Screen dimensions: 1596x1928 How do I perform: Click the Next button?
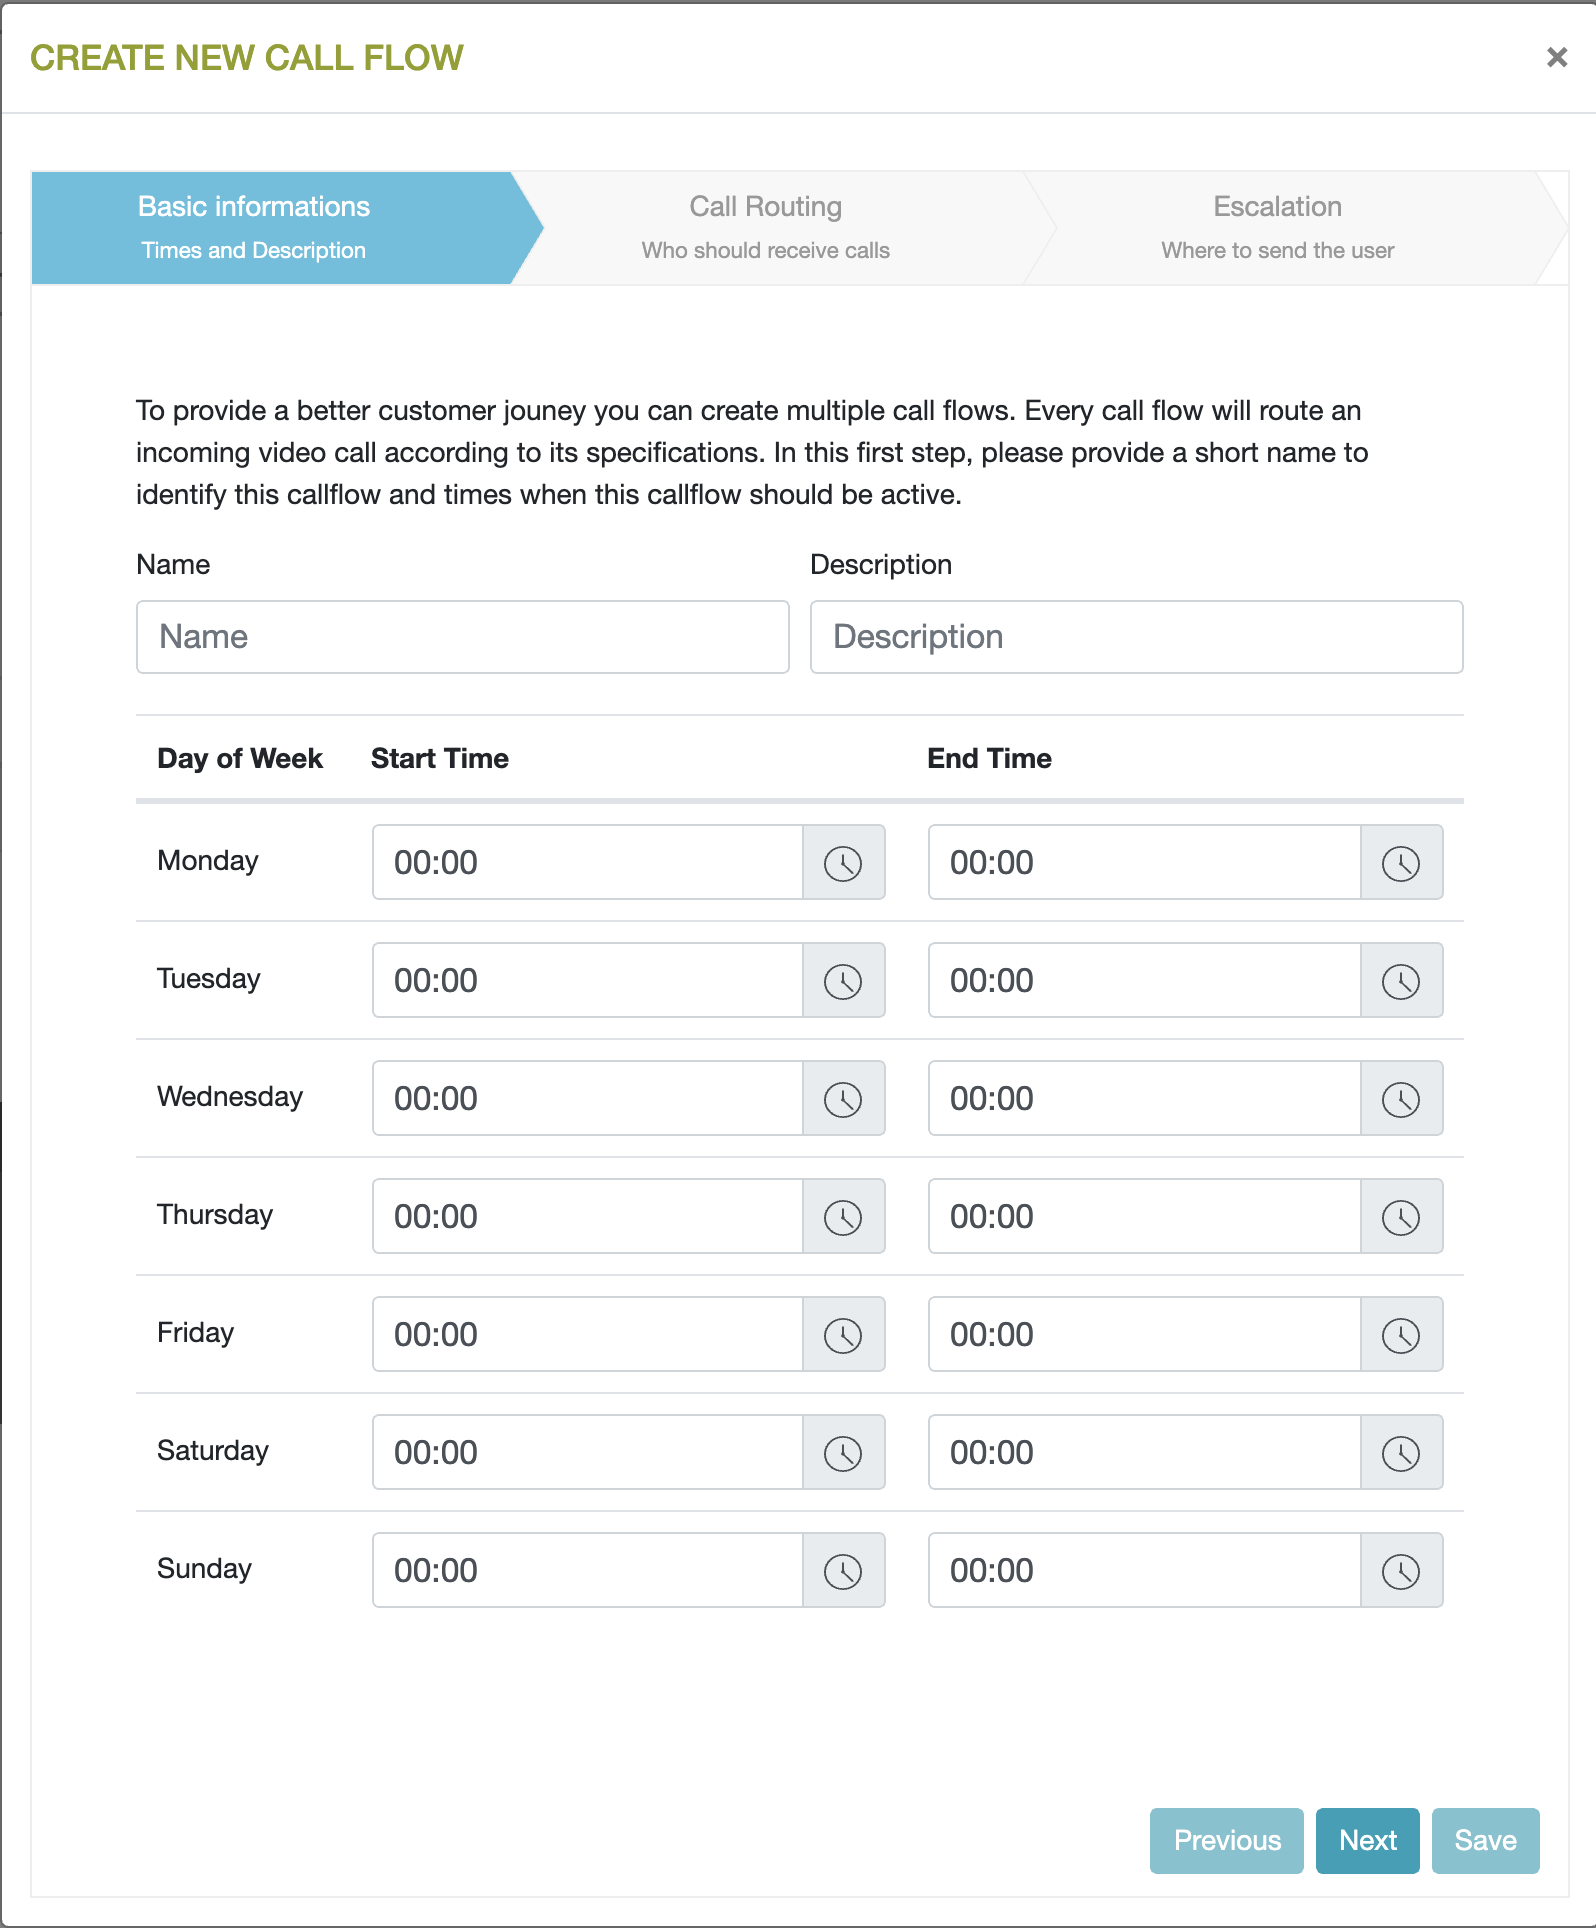1367,1840
